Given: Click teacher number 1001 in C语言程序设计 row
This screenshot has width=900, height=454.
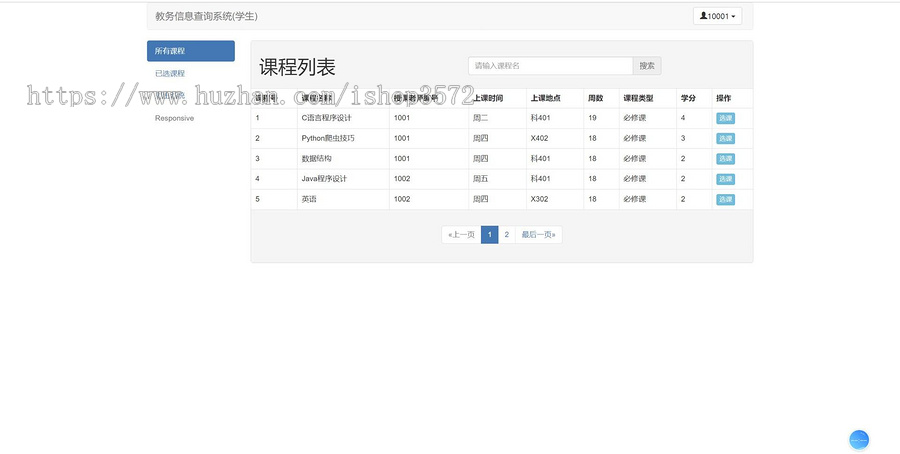Looking at the screenshot, I should (x=402, y=118).
